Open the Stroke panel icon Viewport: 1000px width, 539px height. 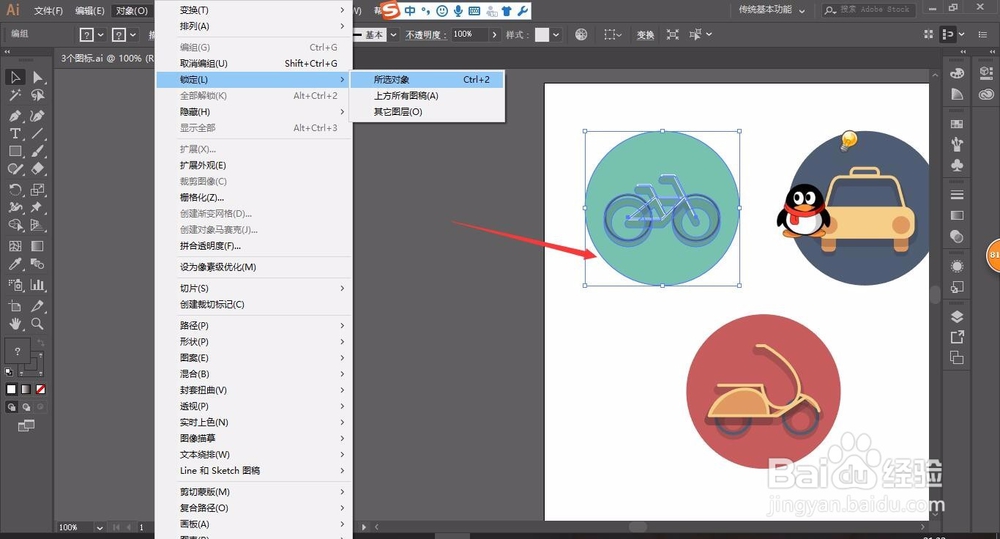957,195
